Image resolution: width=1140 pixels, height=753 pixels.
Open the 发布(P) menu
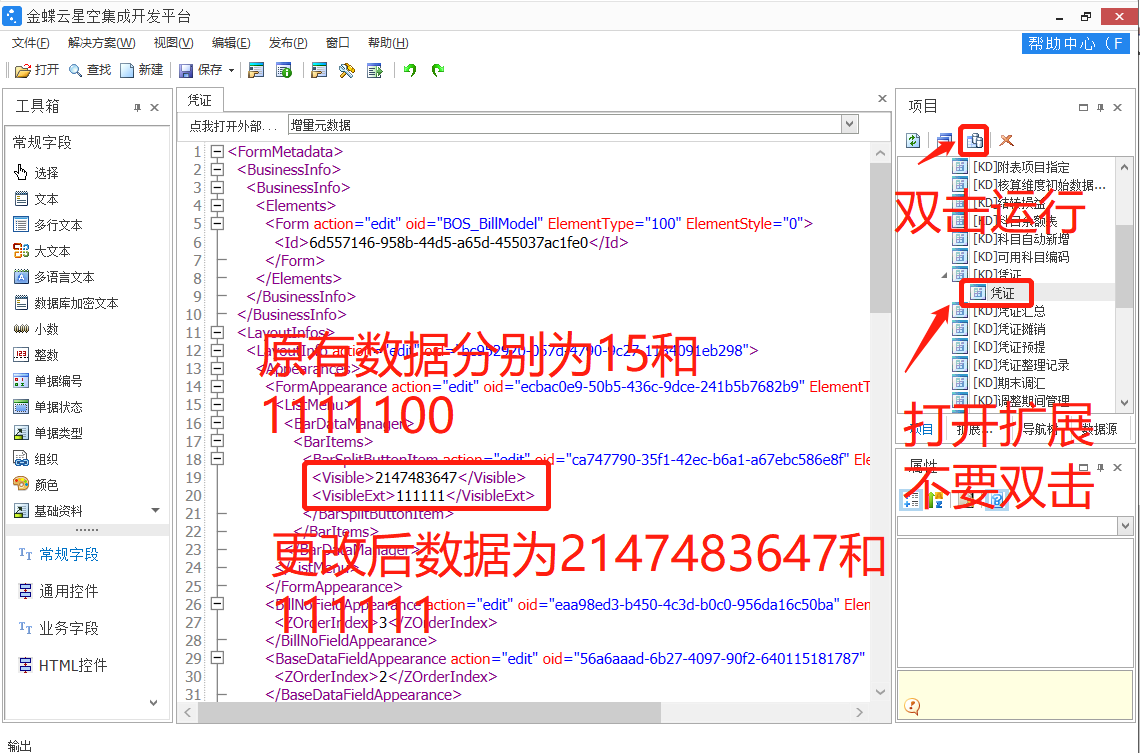[288, 43]
